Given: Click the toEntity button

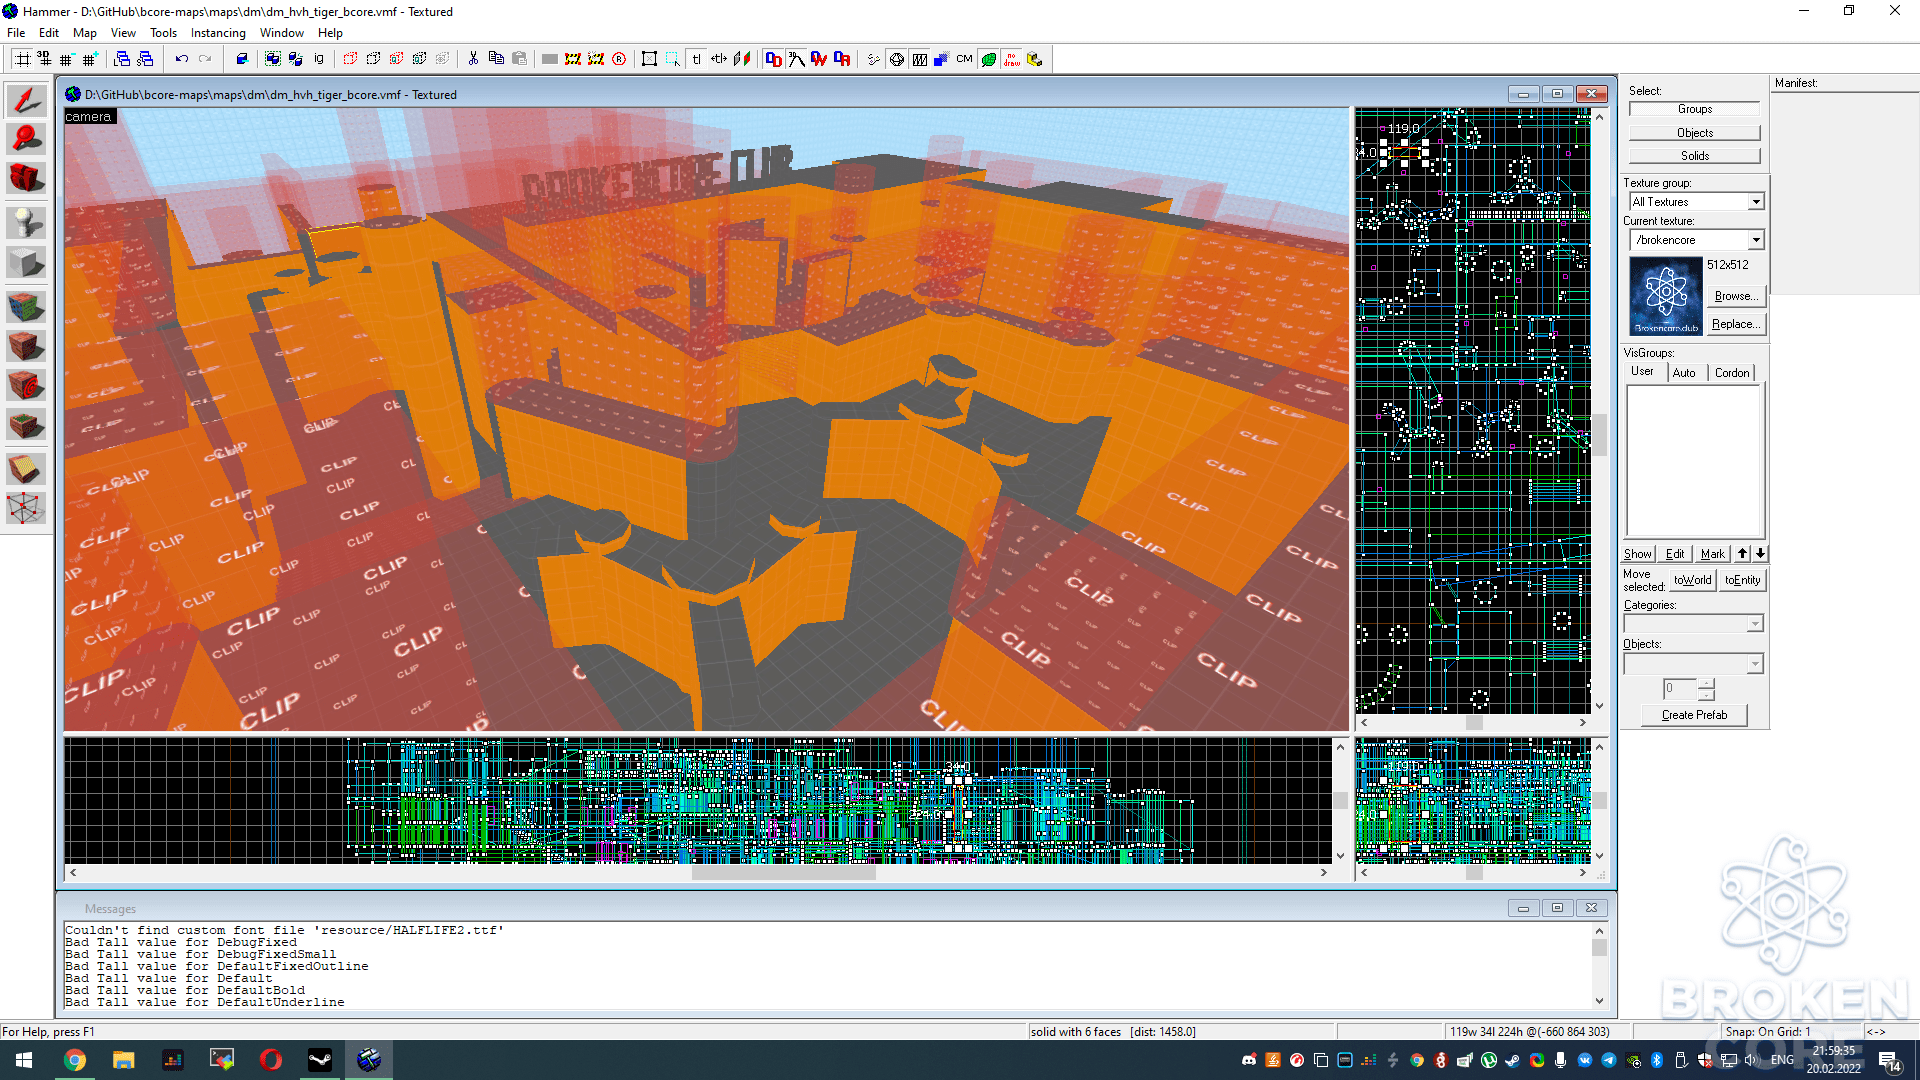Looking at the screenshot, I should click(x=1742, y=580).
